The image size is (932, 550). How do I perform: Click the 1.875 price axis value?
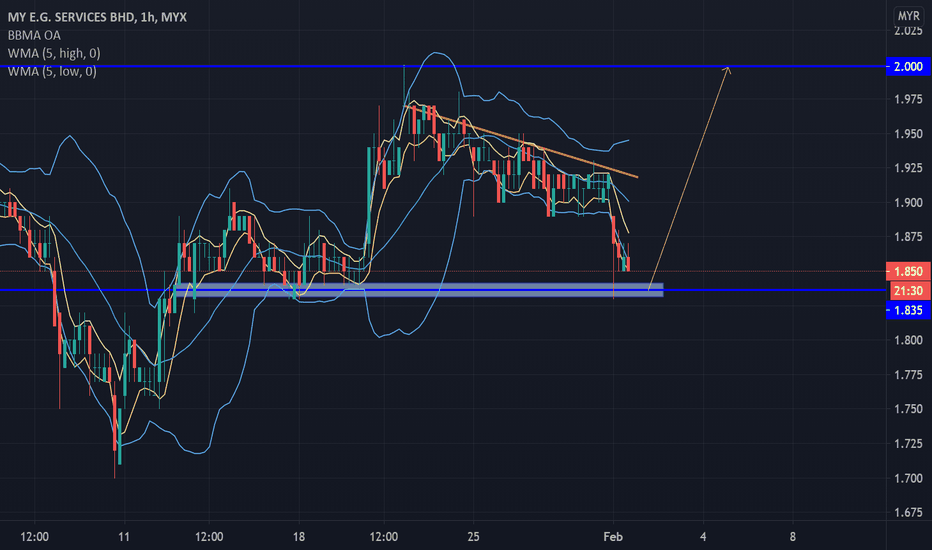pyautogui.click(x=908, y=237)
